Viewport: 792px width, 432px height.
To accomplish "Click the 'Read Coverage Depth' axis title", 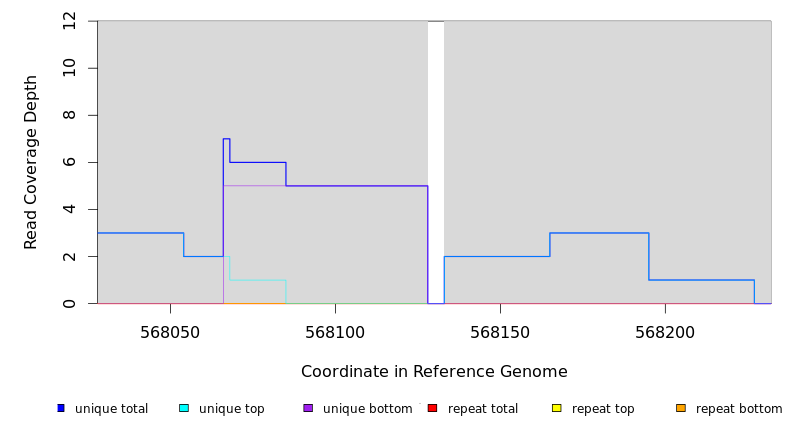I will click(31, 162).
